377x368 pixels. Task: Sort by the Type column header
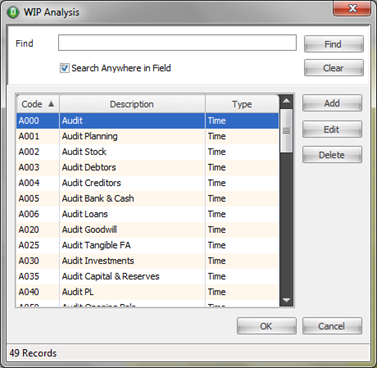click(x=242, y=104)
